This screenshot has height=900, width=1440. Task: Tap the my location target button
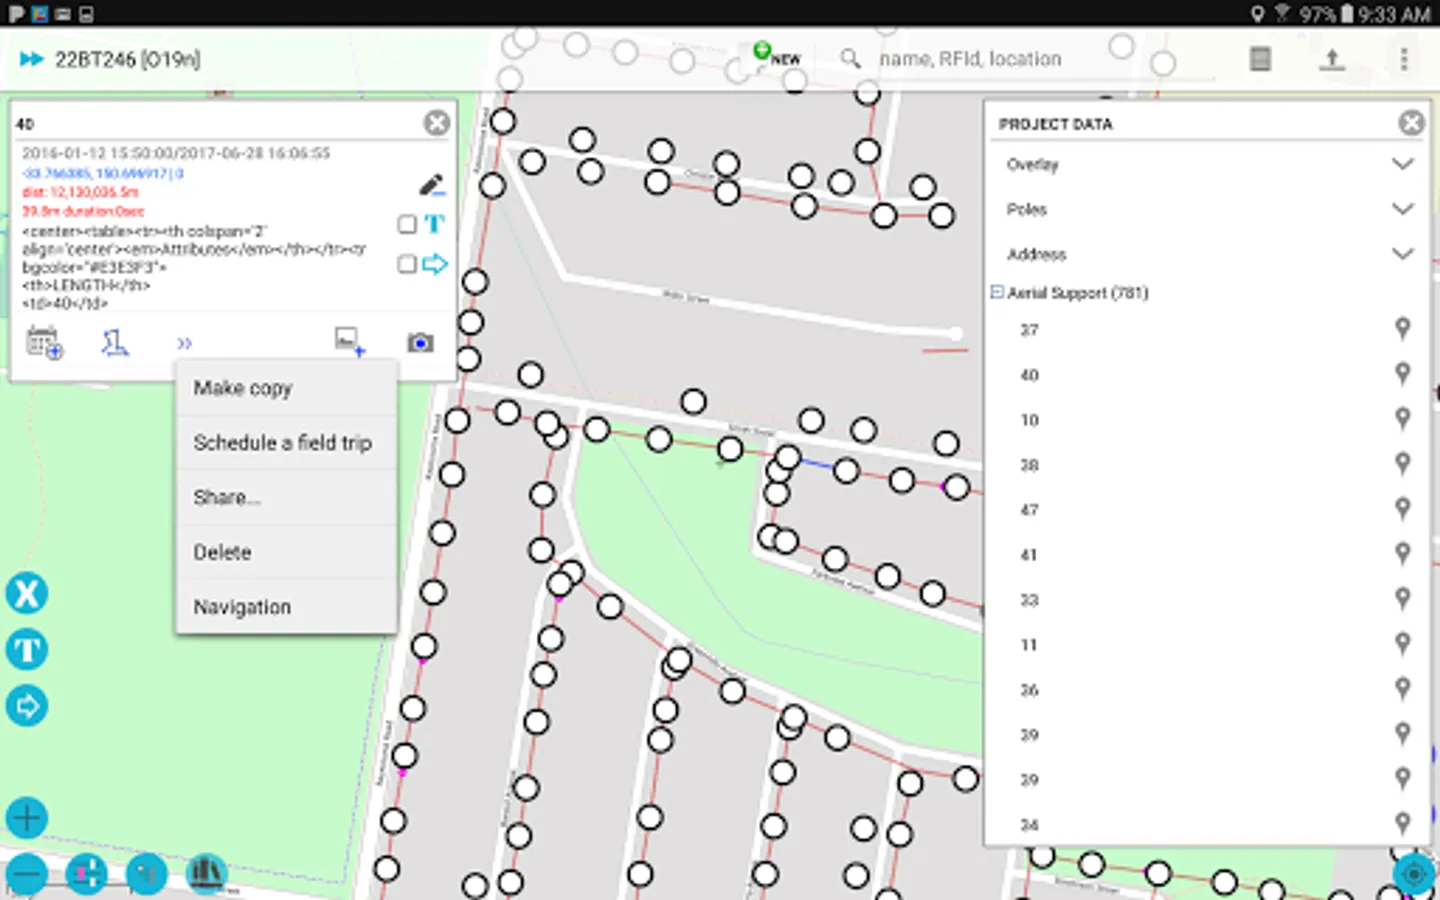(1413, 874)
